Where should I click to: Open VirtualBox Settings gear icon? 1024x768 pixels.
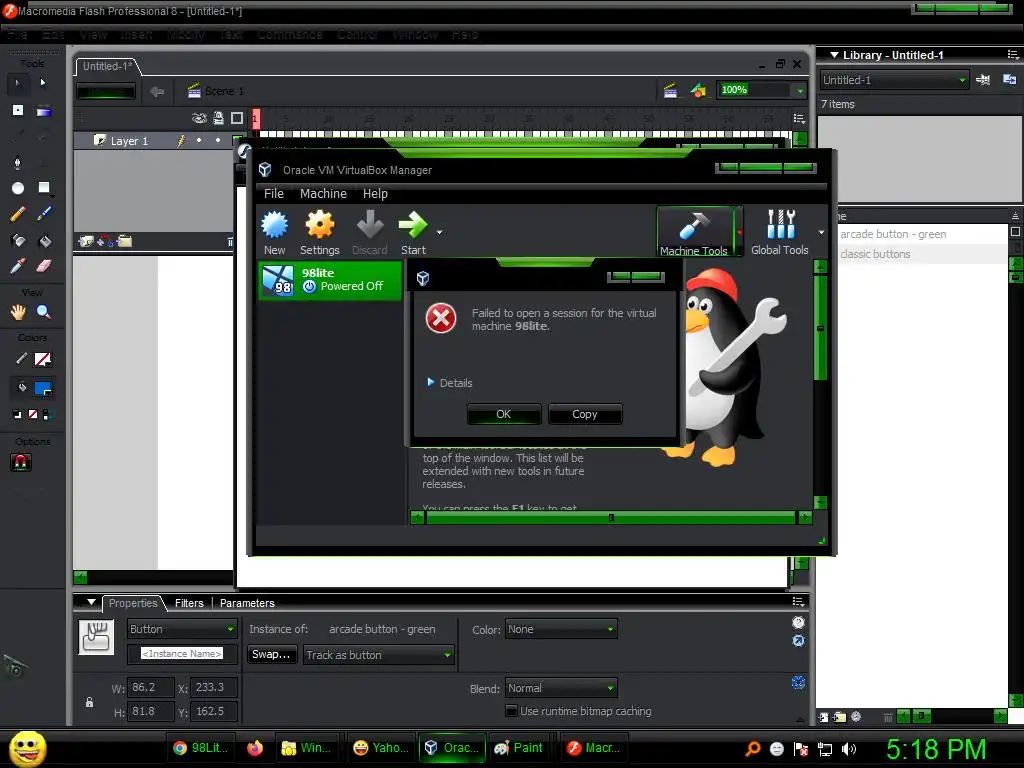(320, 232)
